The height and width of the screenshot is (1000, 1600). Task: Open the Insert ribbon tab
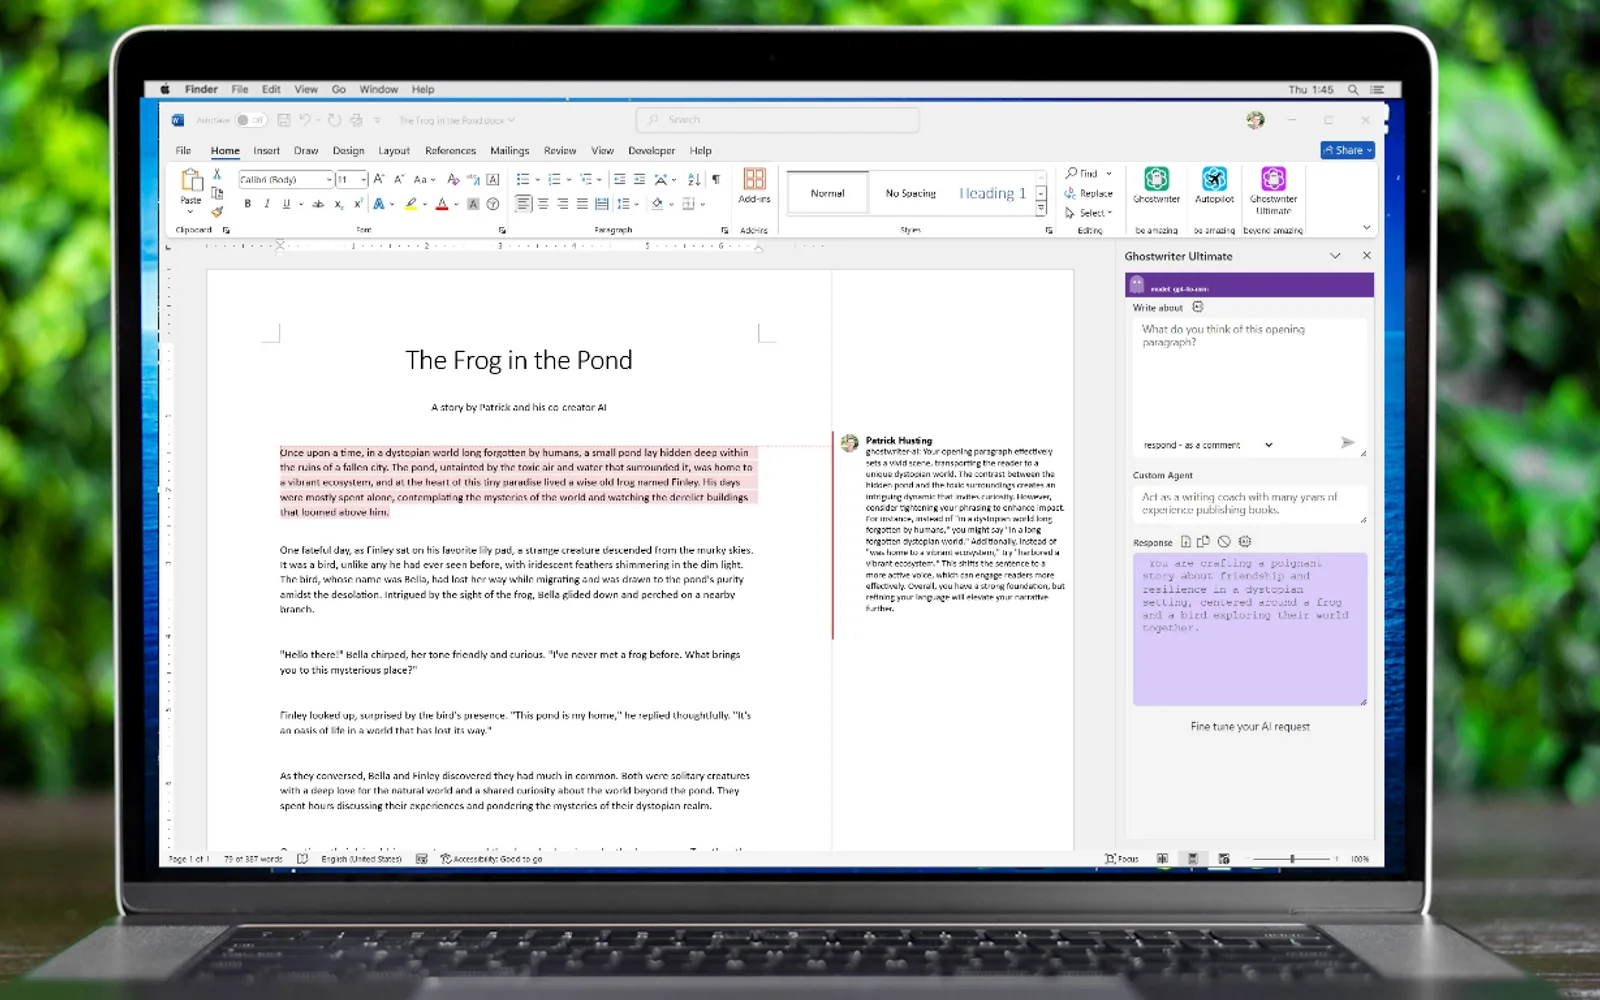click(x=266, y=151)
